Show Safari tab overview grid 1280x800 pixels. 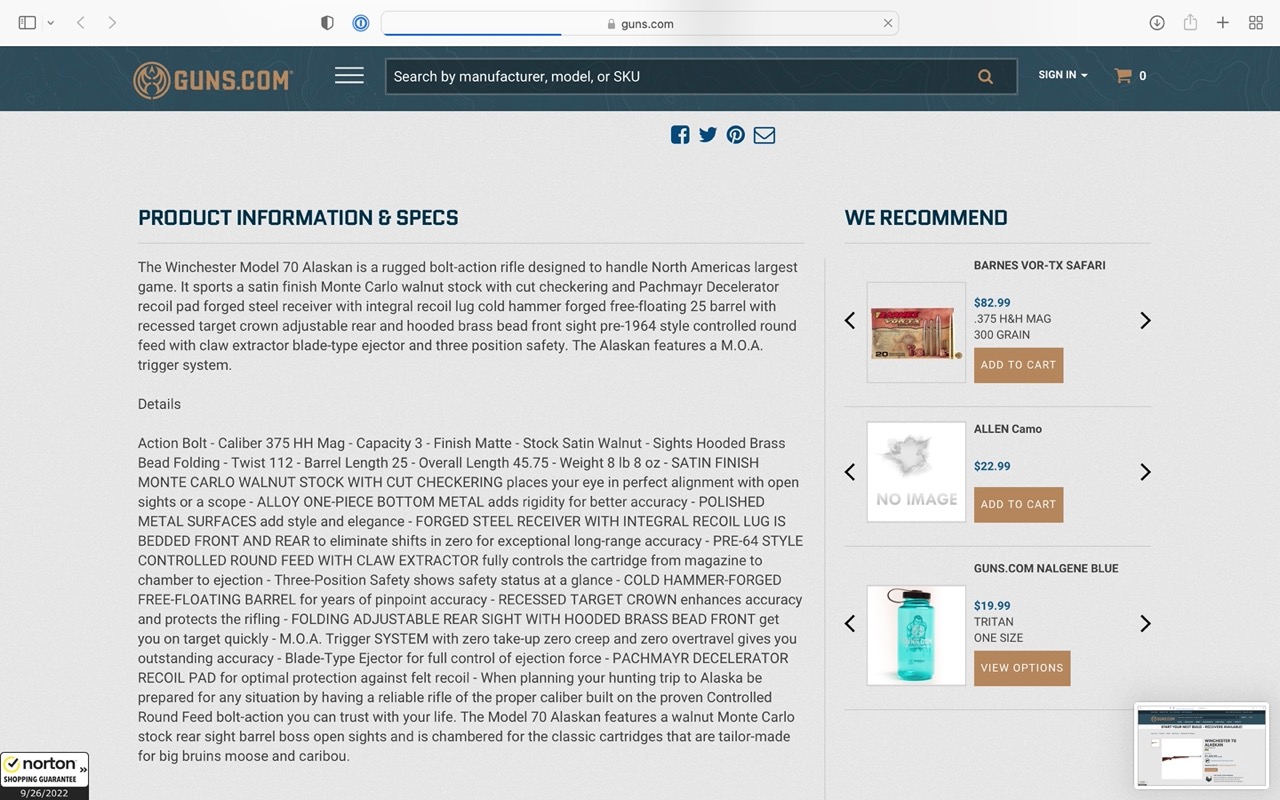(1256, 23)
